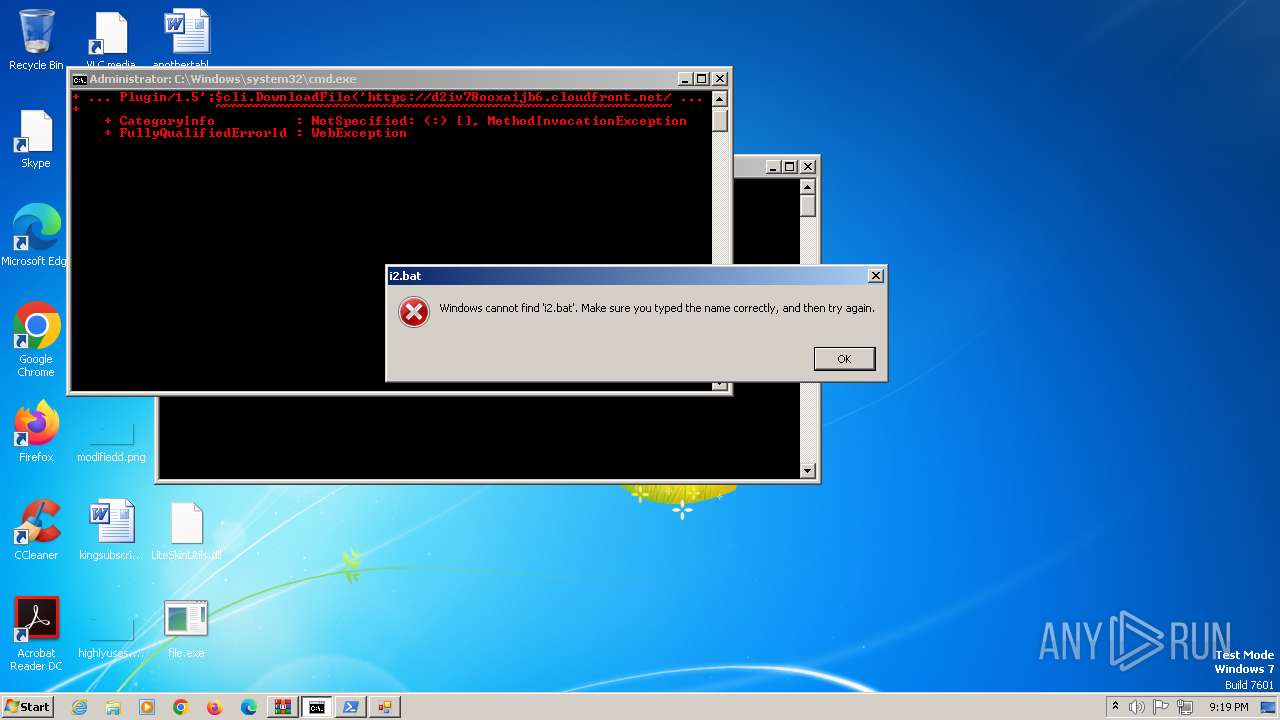Open the VLC media player shortcut

110,40
